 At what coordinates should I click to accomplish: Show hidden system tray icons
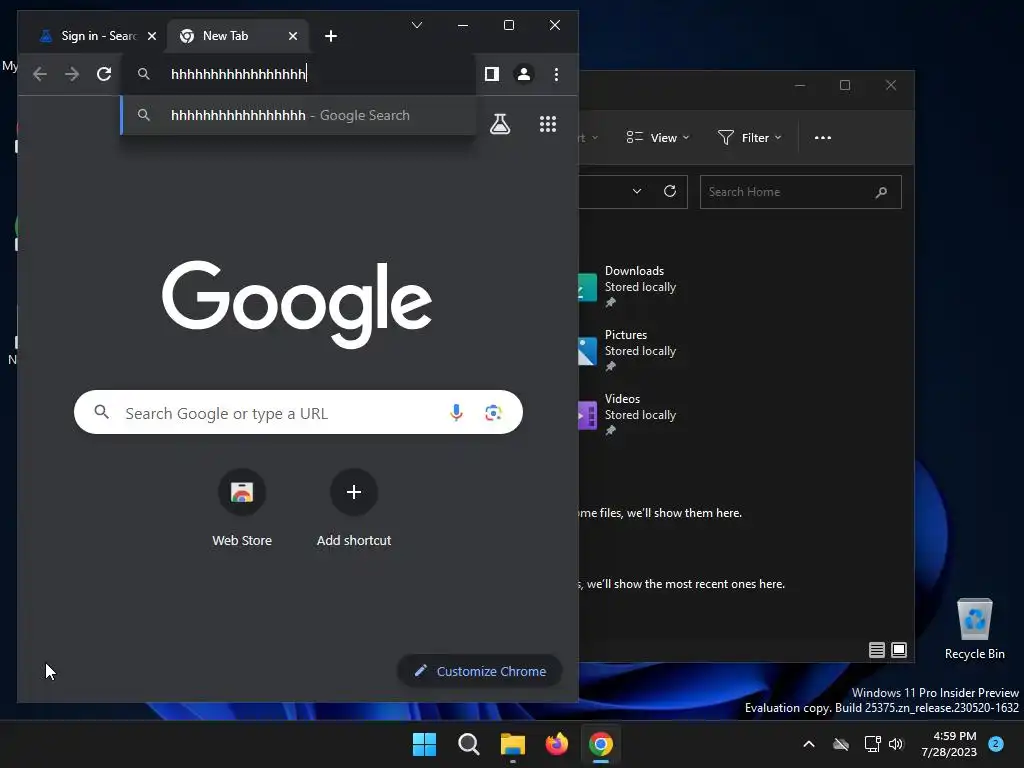point(808,744)
